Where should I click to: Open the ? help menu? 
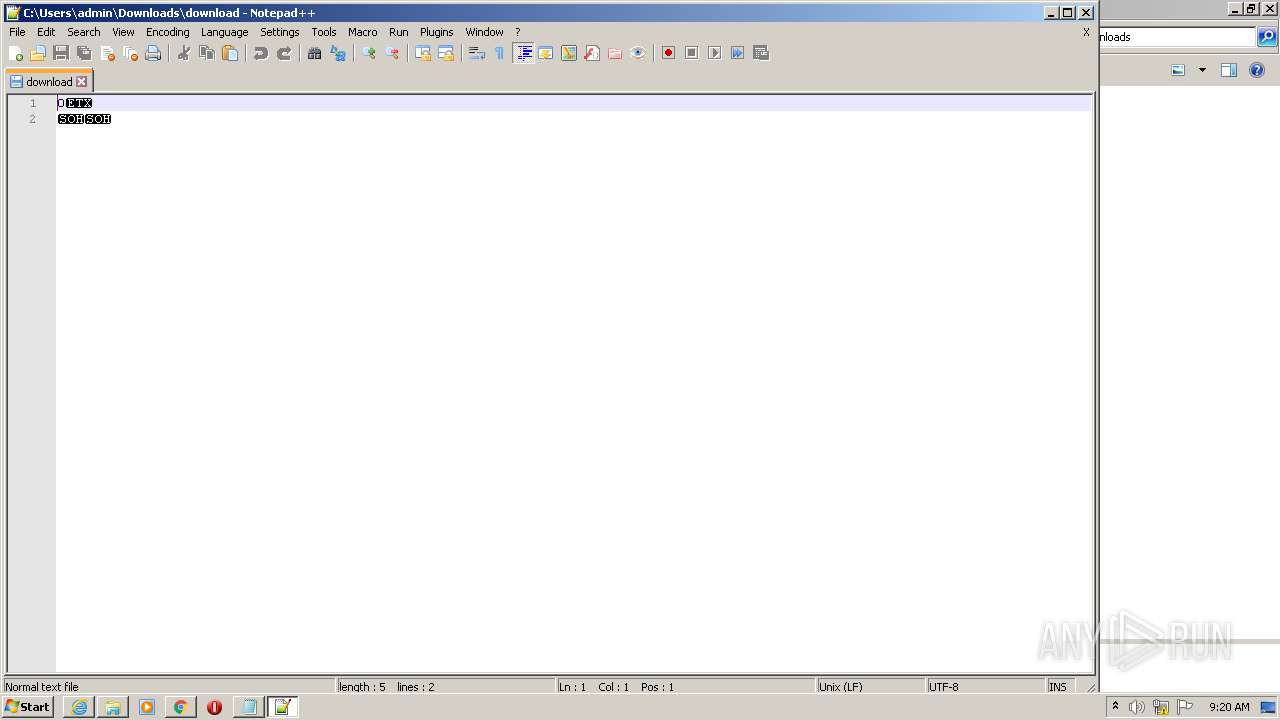(x=518, y=32)
